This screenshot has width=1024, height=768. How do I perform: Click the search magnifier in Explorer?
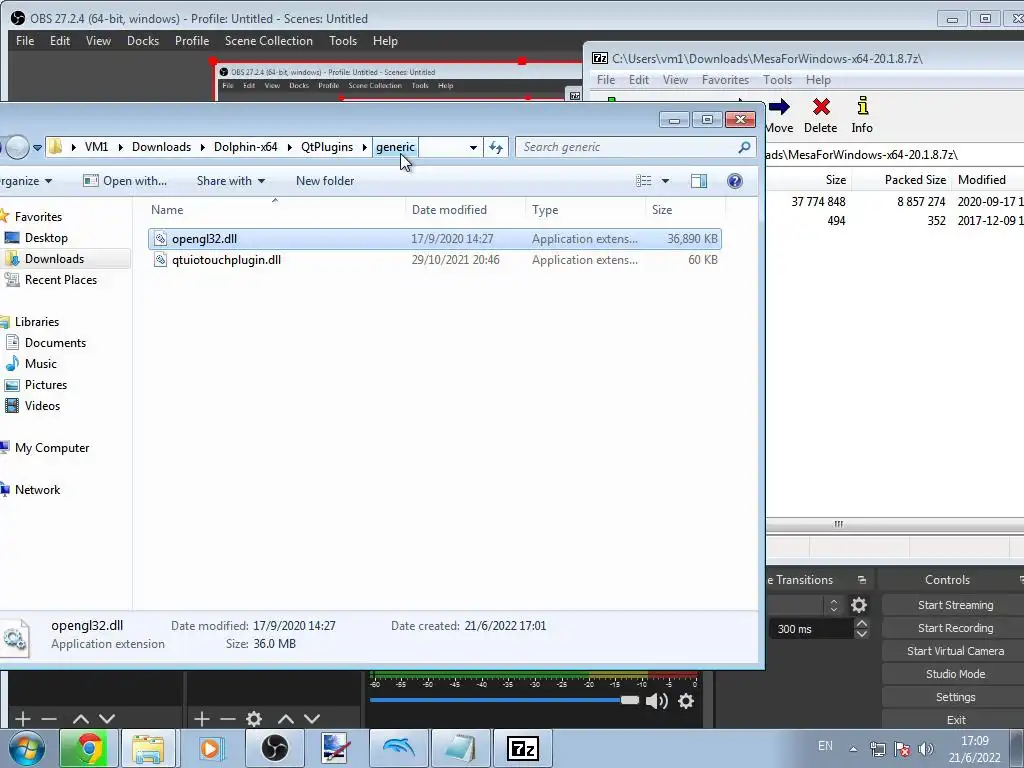[744, 147]
